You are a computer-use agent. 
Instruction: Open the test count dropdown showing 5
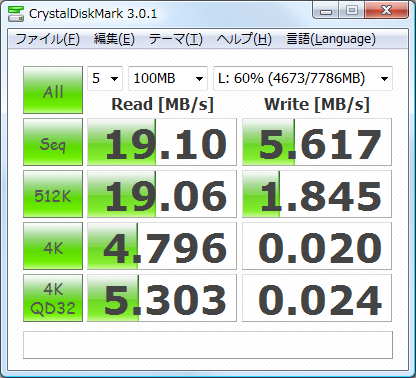click(x=105, y=78)
